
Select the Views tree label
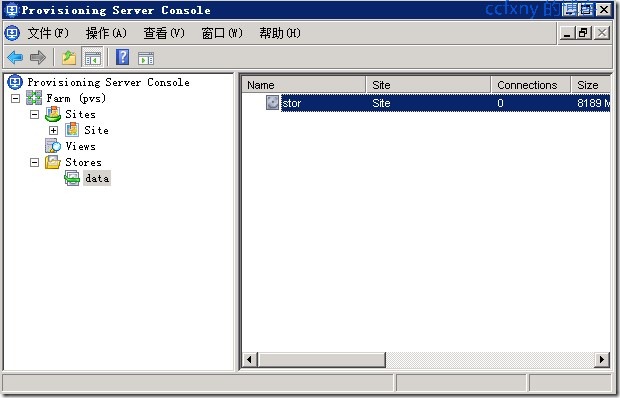click(x=80, y=146)
